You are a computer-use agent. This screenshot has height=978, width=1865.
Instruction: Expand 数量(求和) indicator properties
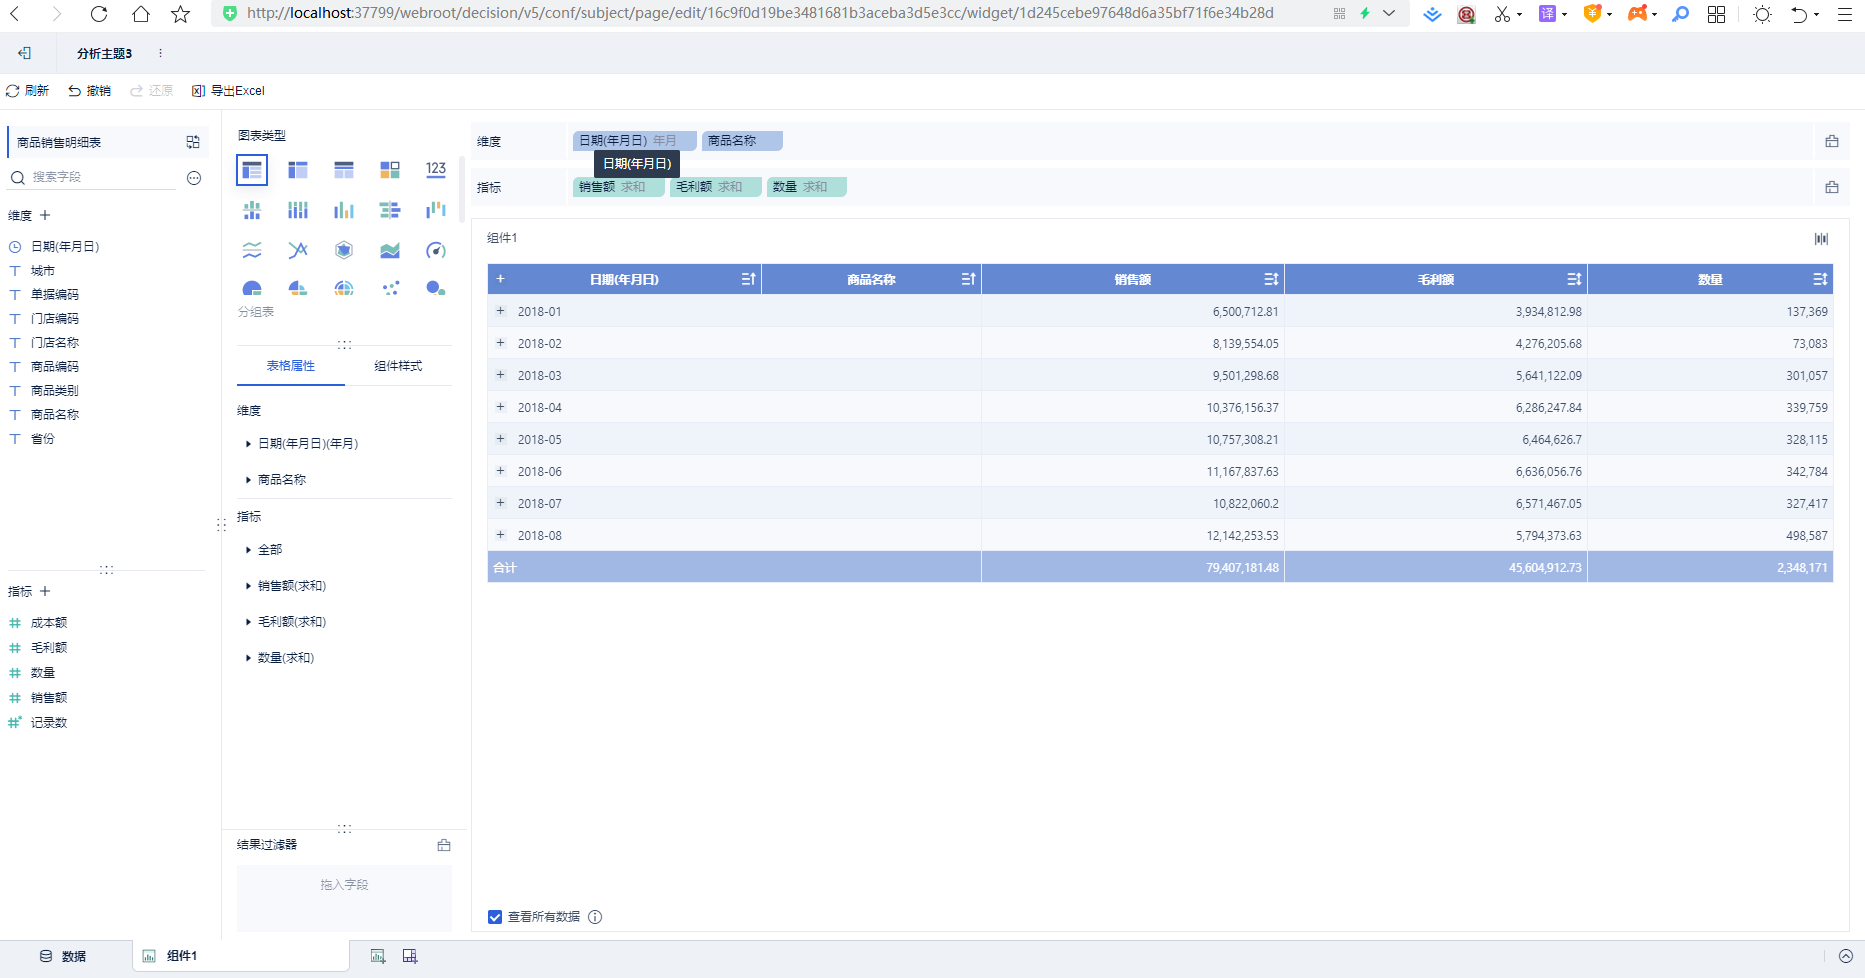248,658
